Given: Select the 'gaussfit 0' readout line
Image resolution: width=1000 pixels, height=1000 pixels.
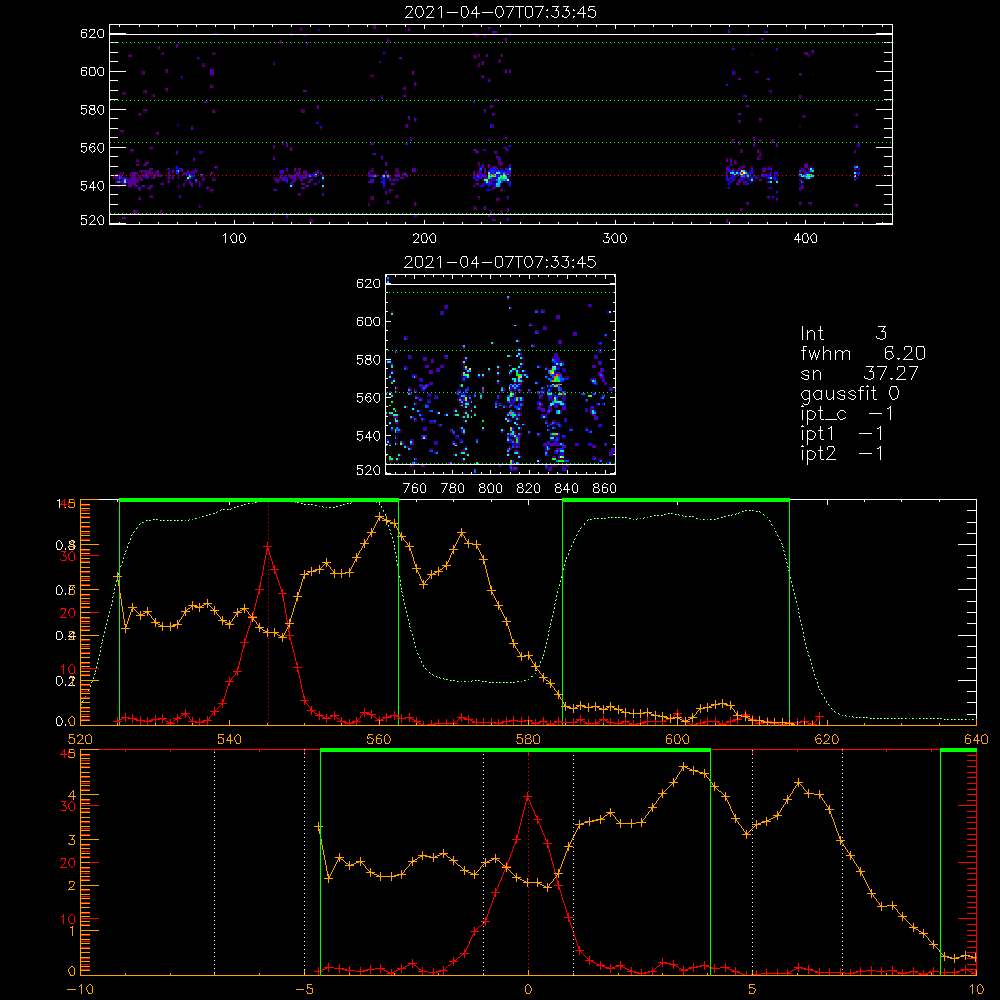Looking at the screenshot, I should [x=849, y=393].
